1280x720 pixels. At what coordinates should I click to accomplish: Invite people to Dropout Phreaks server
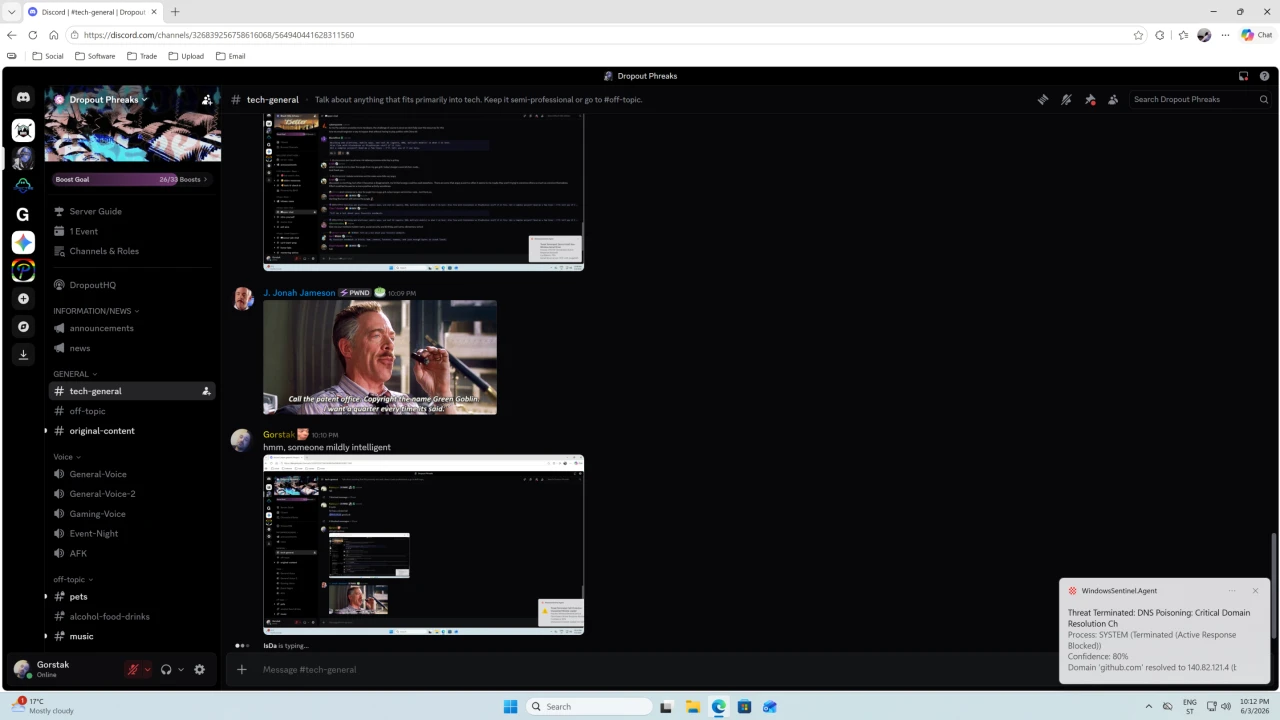pyautogui.click(x=207, y=99)
